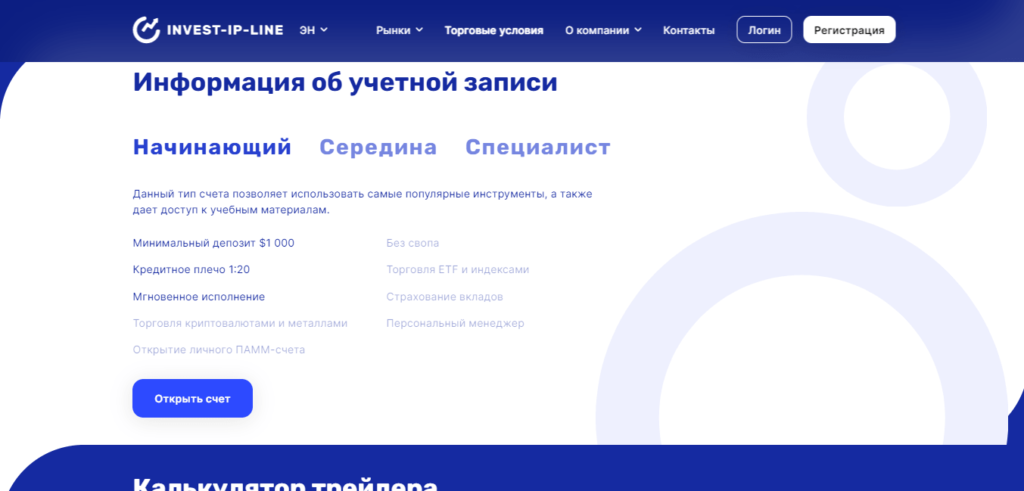Click Мгновенное исполнение text
The width and height of the screenshot is (1024, 491).
(199, 296)
